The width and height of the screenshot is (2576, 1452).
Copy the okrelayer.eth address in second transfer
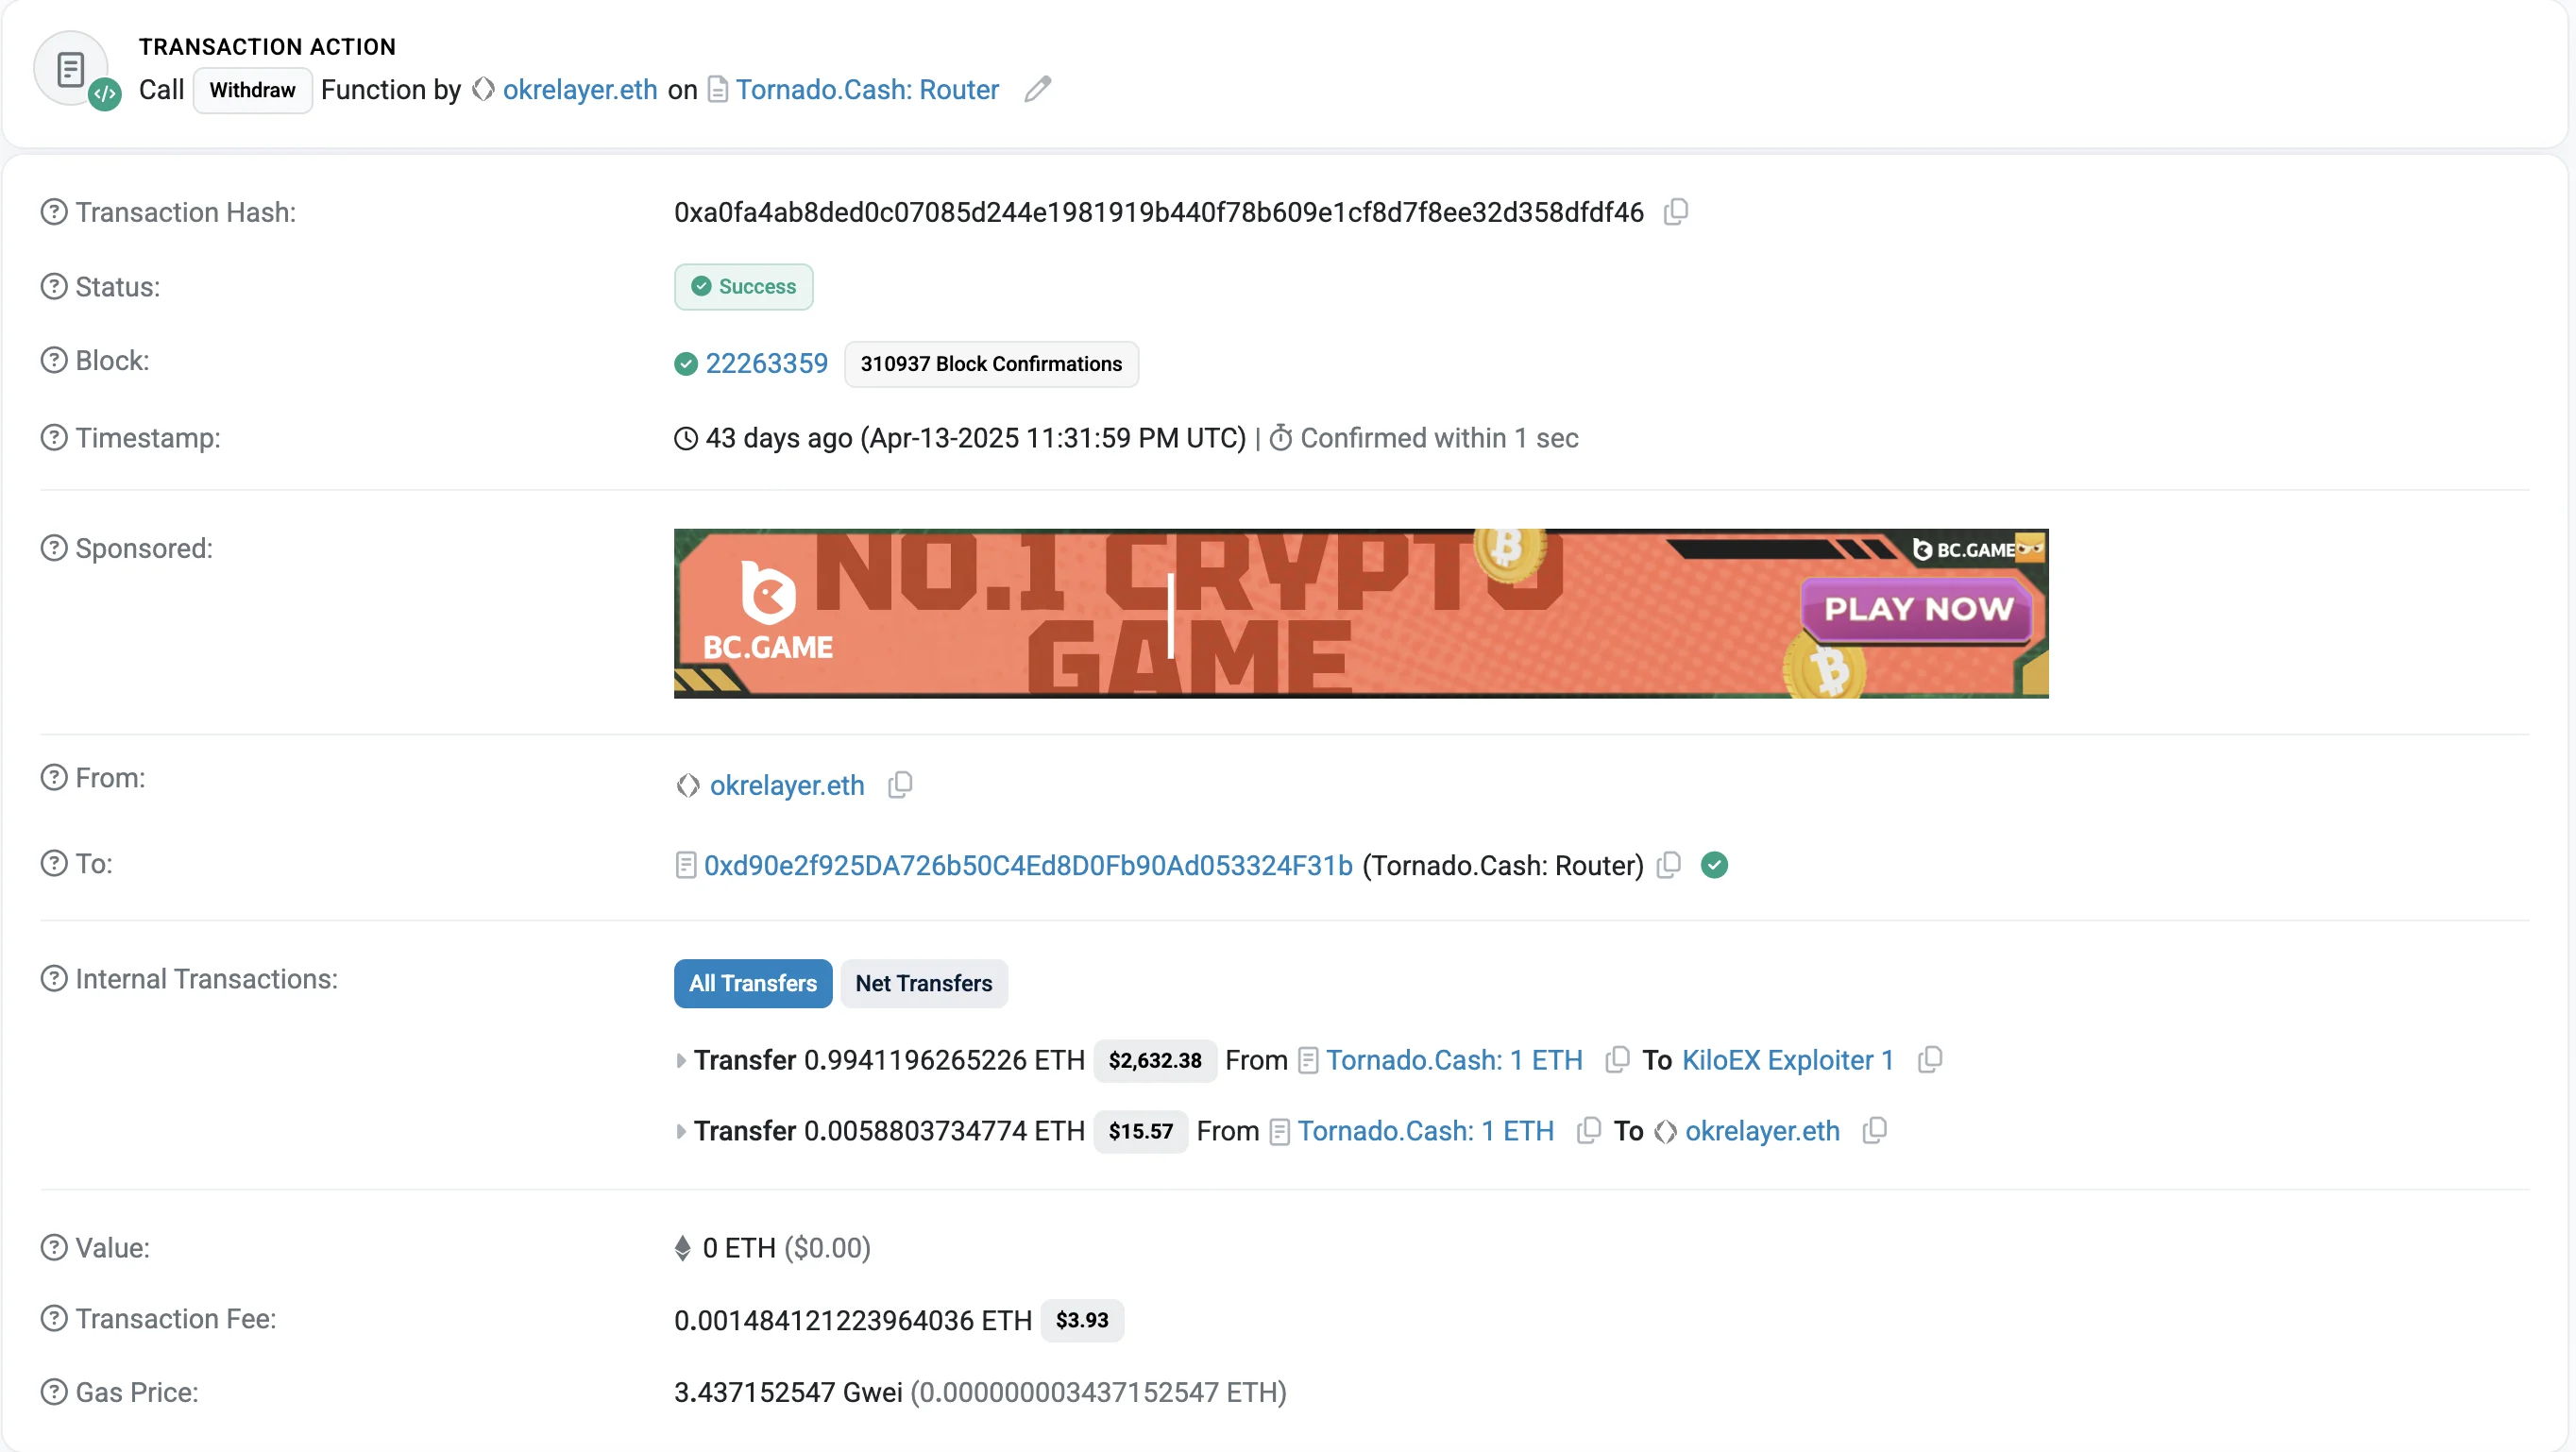(1874, 1131)
